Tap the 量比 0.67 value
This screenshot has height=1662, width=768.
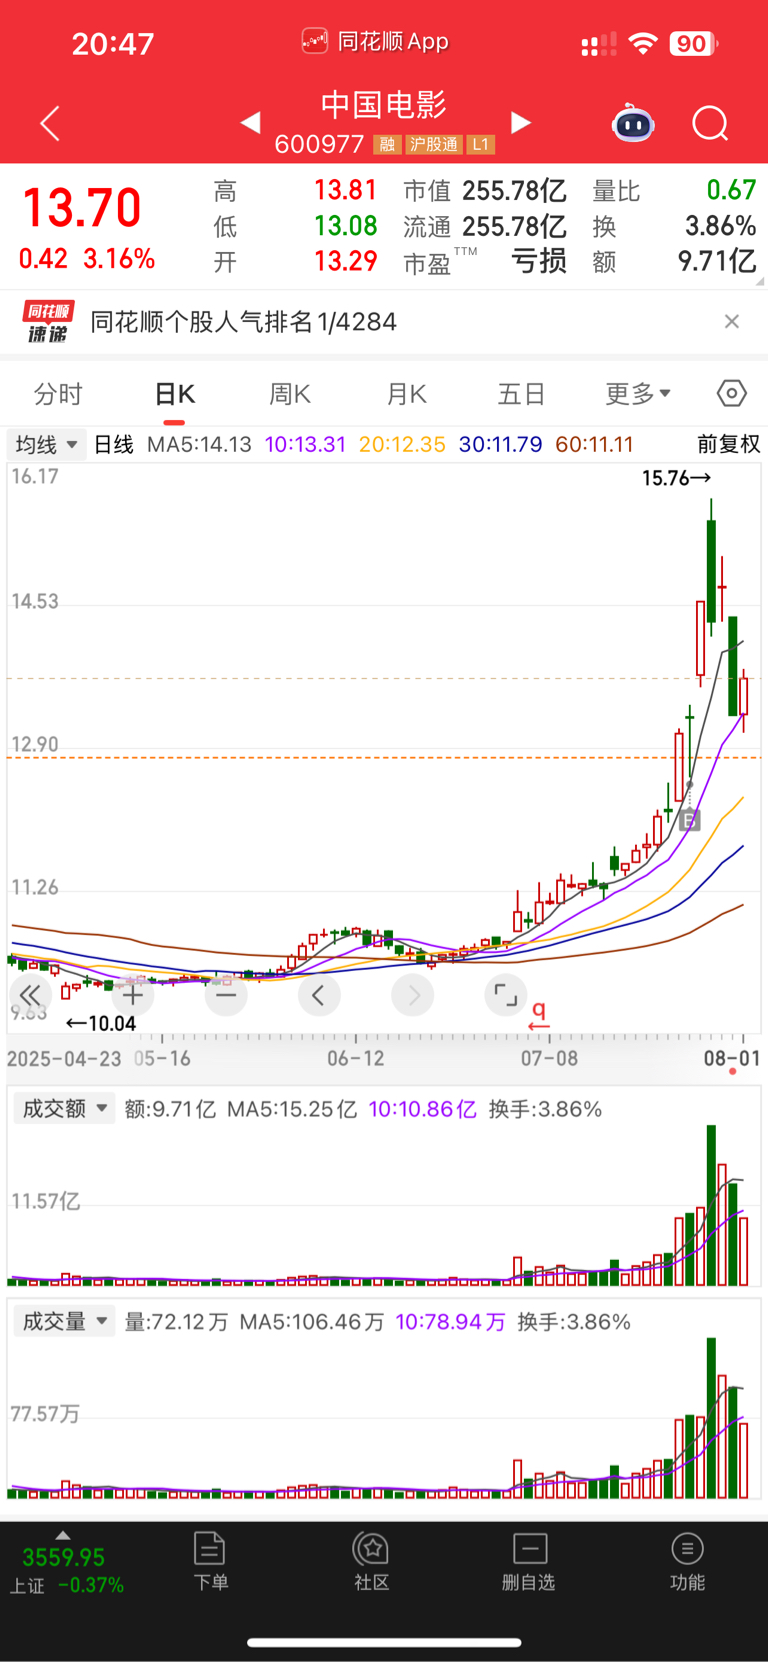[731, 190]
